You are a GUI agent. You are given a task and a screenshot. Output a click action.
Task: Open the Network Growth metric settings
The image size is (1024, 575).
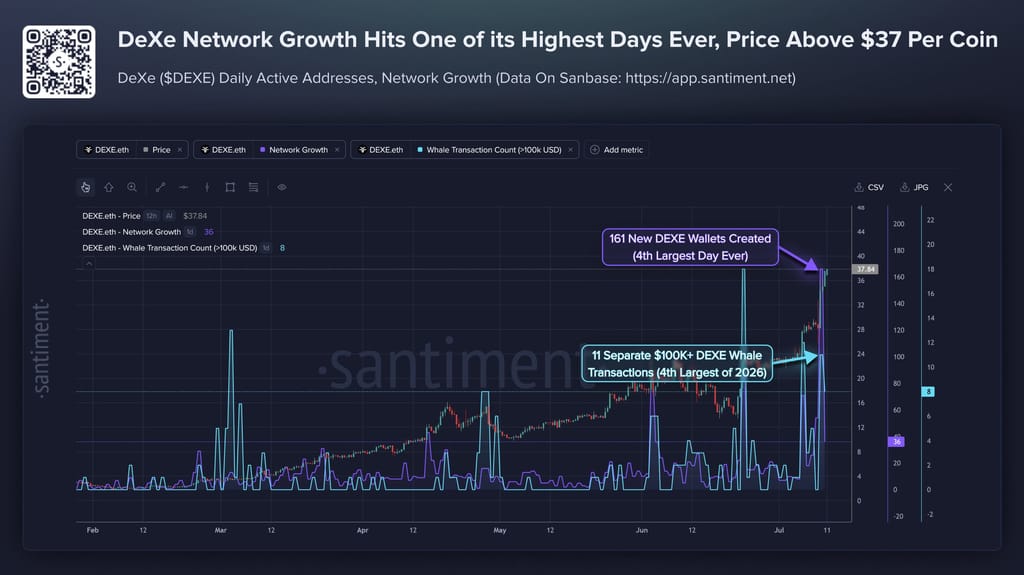pyautogui.click(x=298, y=150)
